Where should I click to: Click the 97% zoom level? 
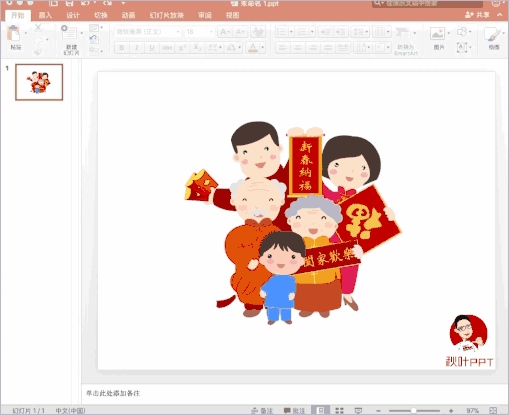coord(473,411)
